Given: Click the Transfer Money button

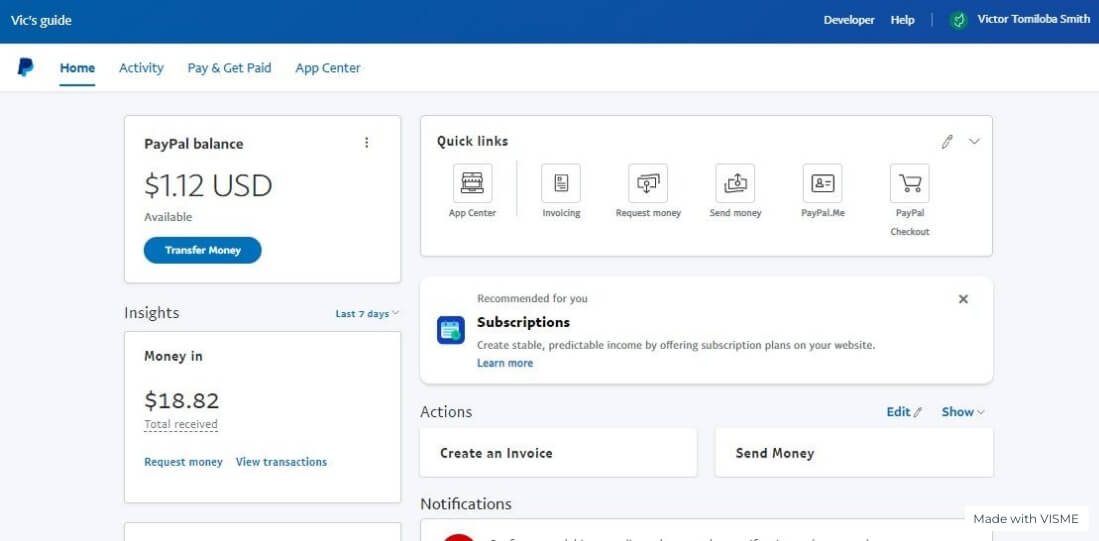Looking at the screenshot, I should point(203,250).
